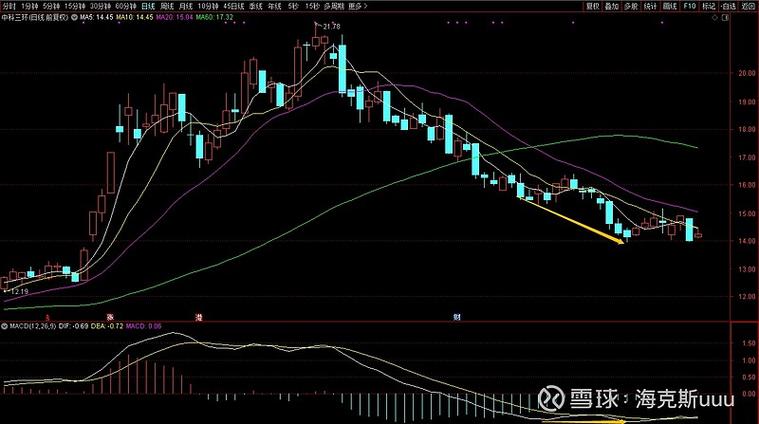
Task: Click the 画线 drawing tools button
Action: [x=669, y=6]
